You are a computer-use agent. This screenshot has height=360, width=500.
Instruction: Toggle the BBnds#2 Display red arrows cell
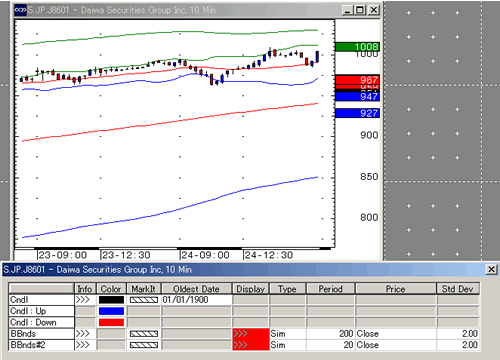coord(251,345)
